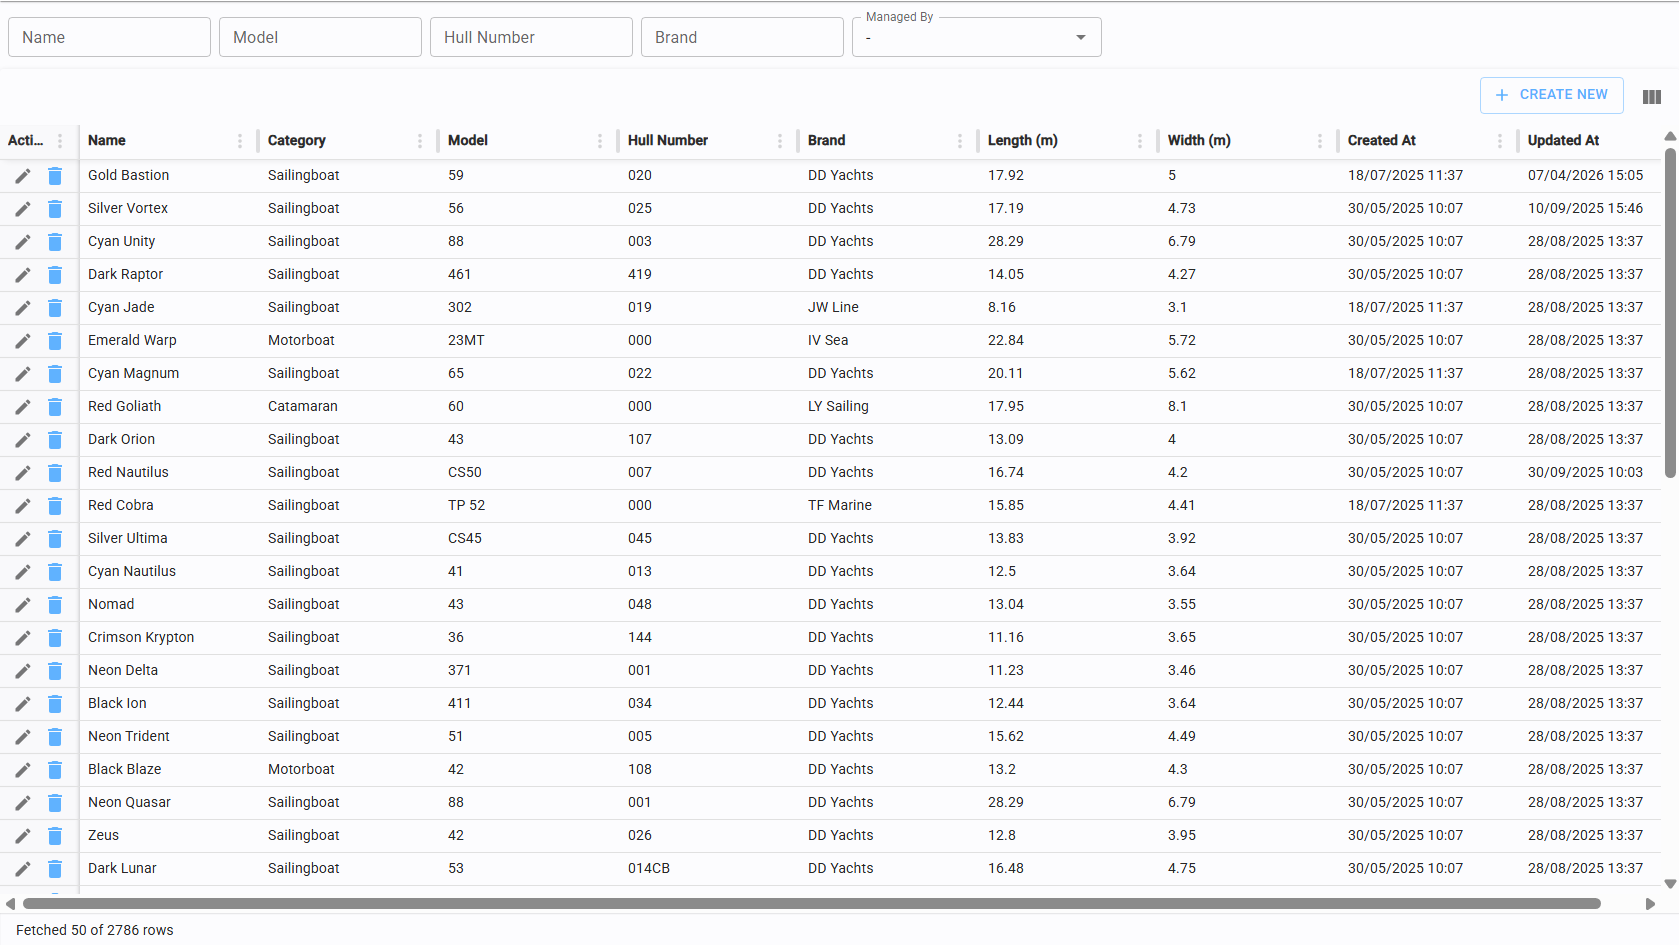Click the horizontal scrollbar right arrow
This screenshot has width=1679, height=945.
pyautogui.click(x=1650, y=904)
